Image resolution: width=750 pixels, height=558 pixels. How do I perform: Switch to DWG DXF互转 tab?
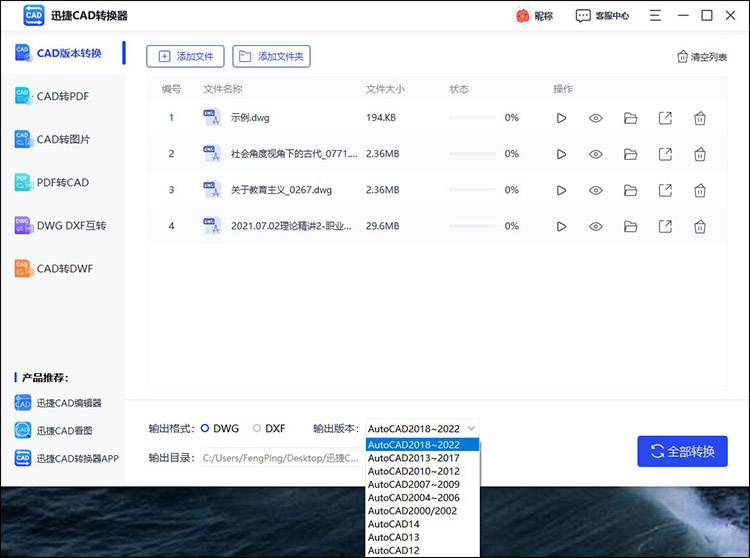click(x=63, y=225)
